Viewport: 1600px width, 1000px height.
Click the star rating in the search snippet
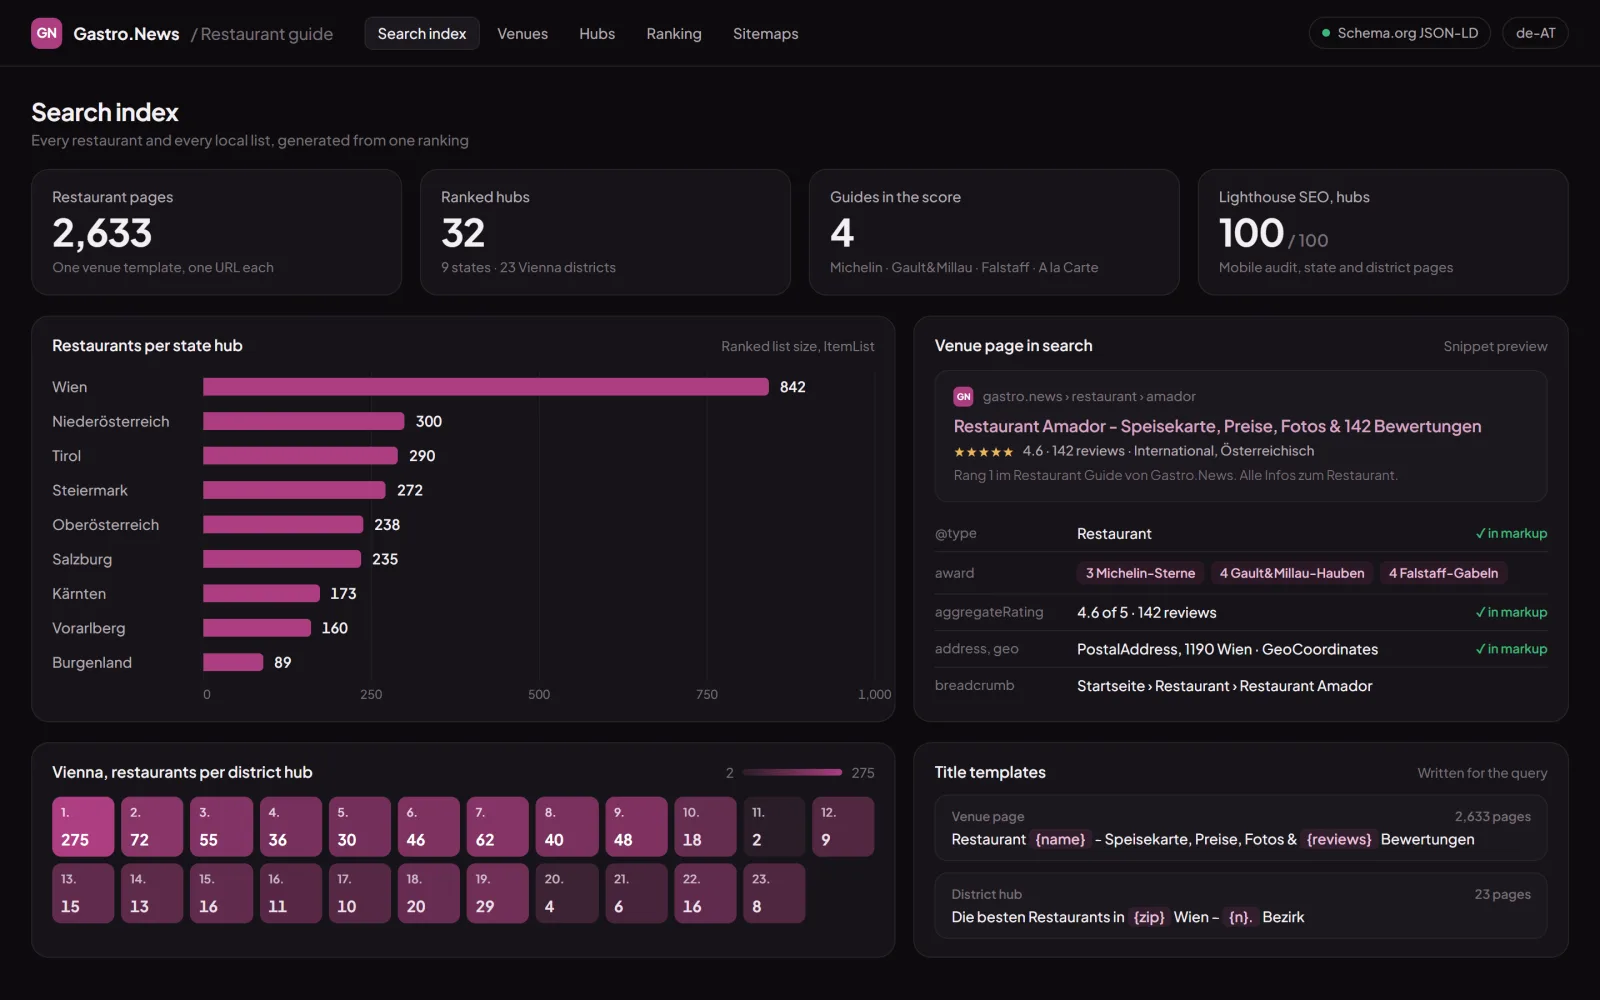[x=983, y=452]
